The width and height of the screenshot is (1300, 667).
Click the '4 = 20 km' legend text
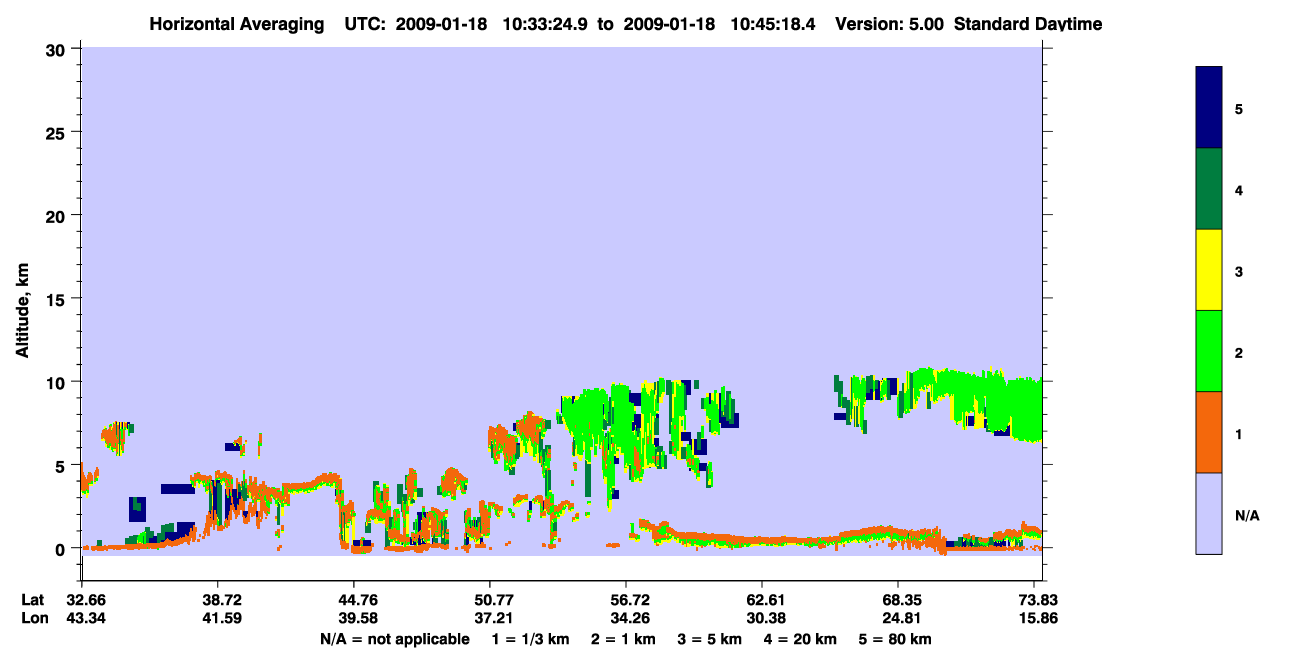pyautogui.click(x=801, y=639)
